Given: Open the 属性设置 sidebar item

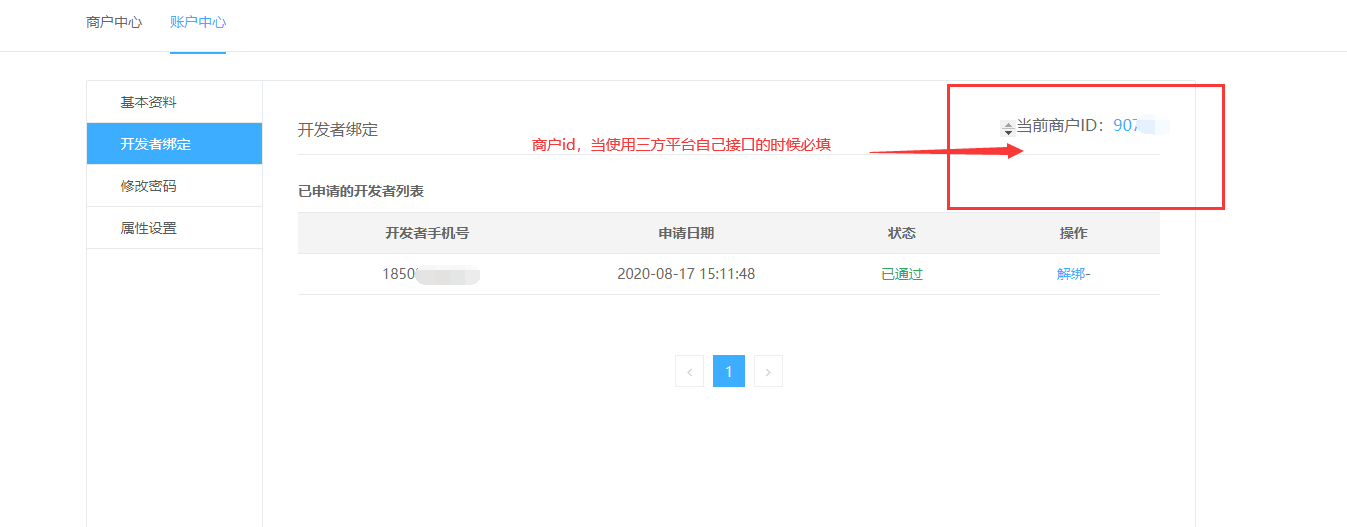Looking at the screenshot, I should pyautogui.click(x=148, y=228).
